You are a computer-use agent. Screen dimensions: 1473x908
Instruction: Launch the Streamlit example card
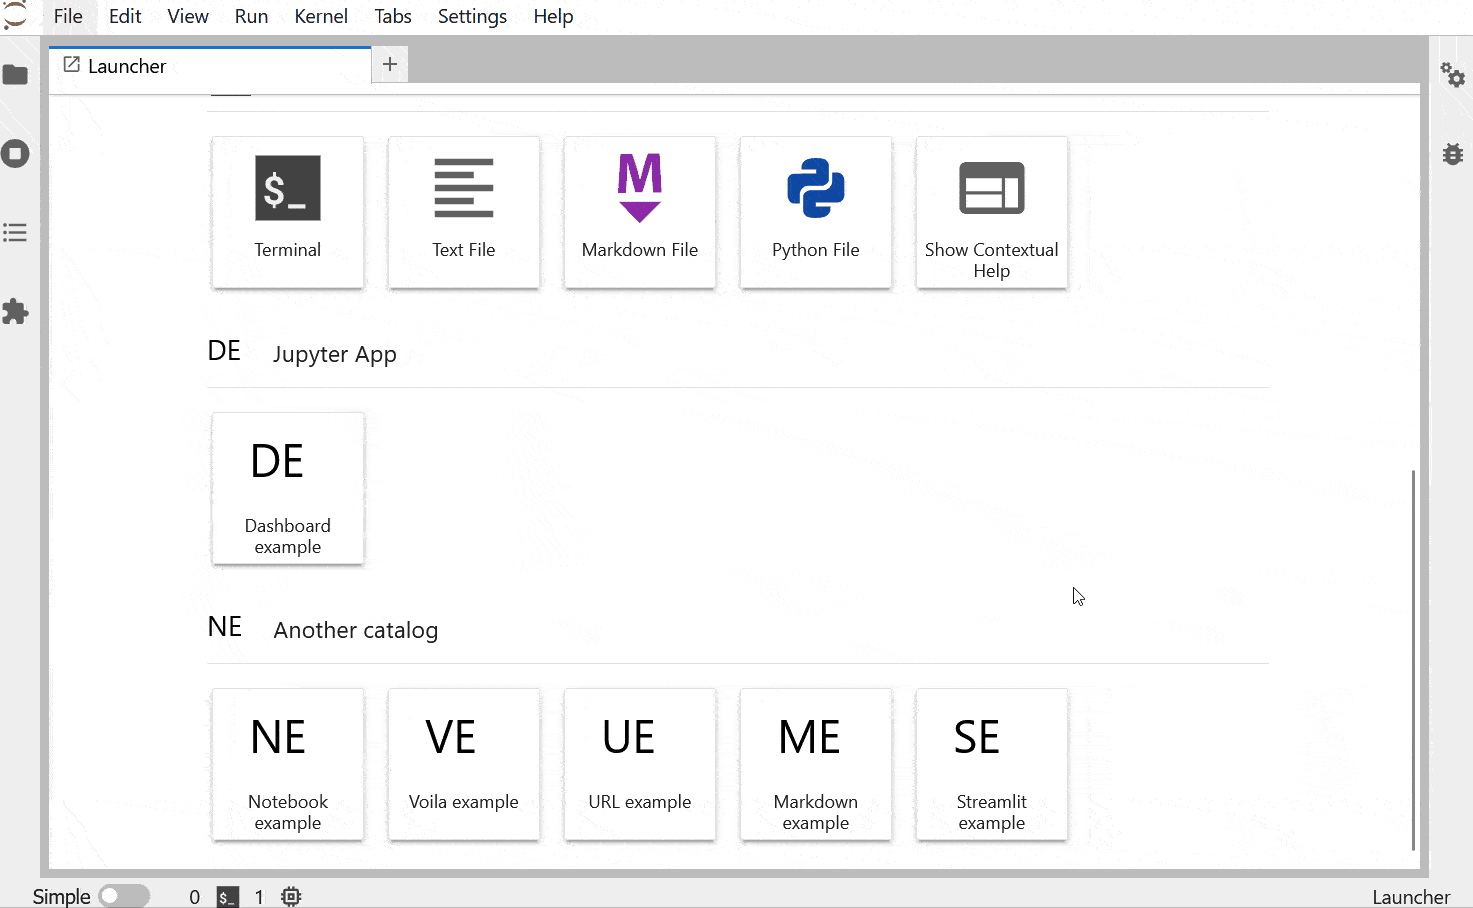point(992,765)
